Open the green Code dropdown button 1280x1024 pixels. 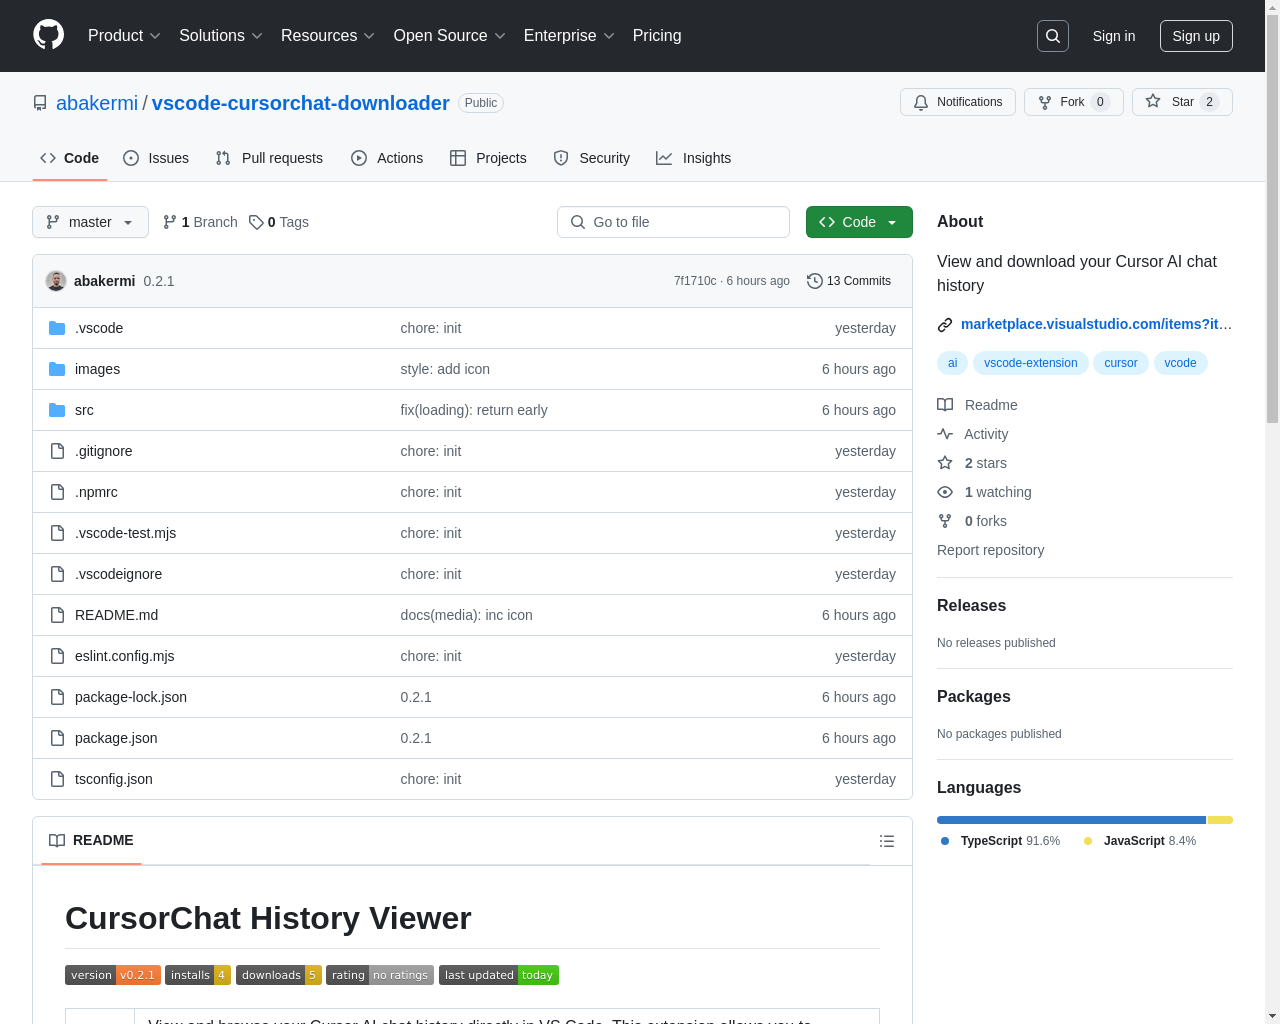(x=859, y=222)
